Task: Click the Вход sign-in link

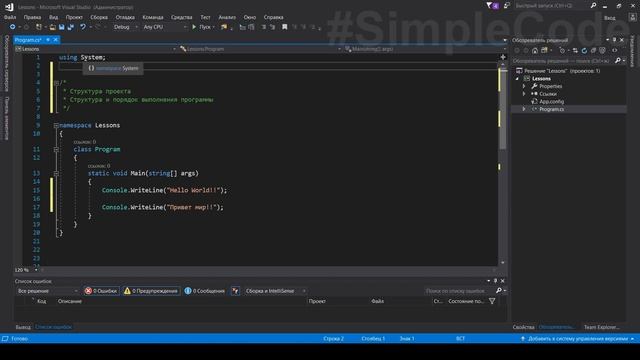Action: [x=609, y=18]
